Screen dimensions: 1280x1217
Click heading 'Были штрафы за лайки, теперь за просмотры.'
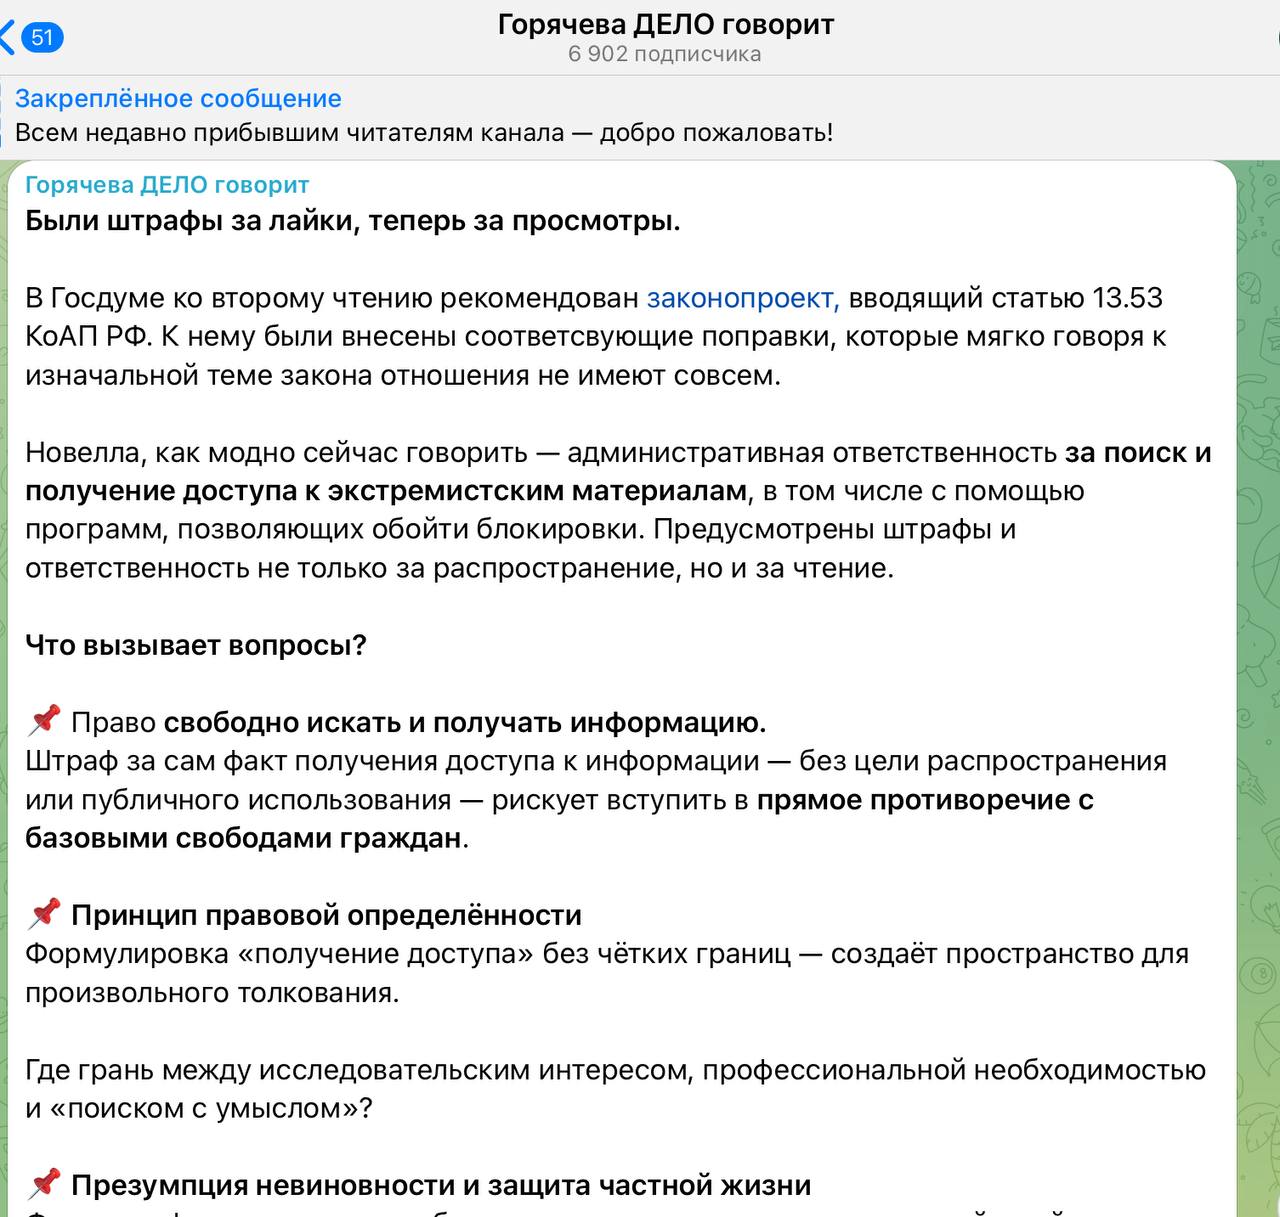pos(353,221)
